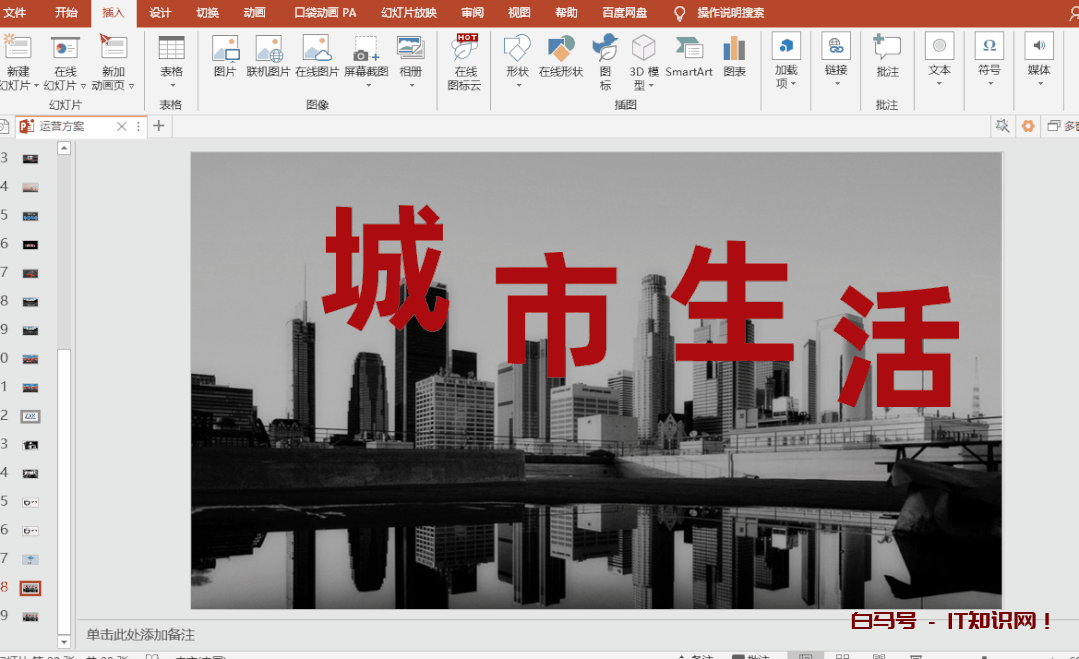Open the 媒体 (Media) dropdown
Screen dimensions: 1079x659
[x=1039, y=61]
